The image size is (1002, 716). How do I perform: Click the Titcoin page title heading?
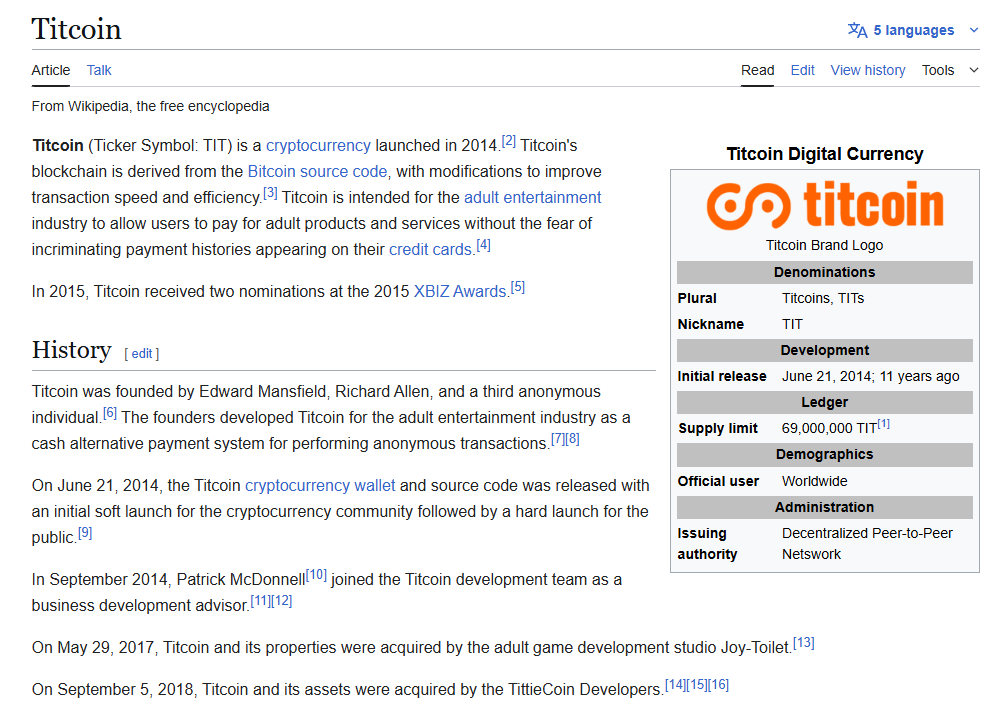point(77,29)
